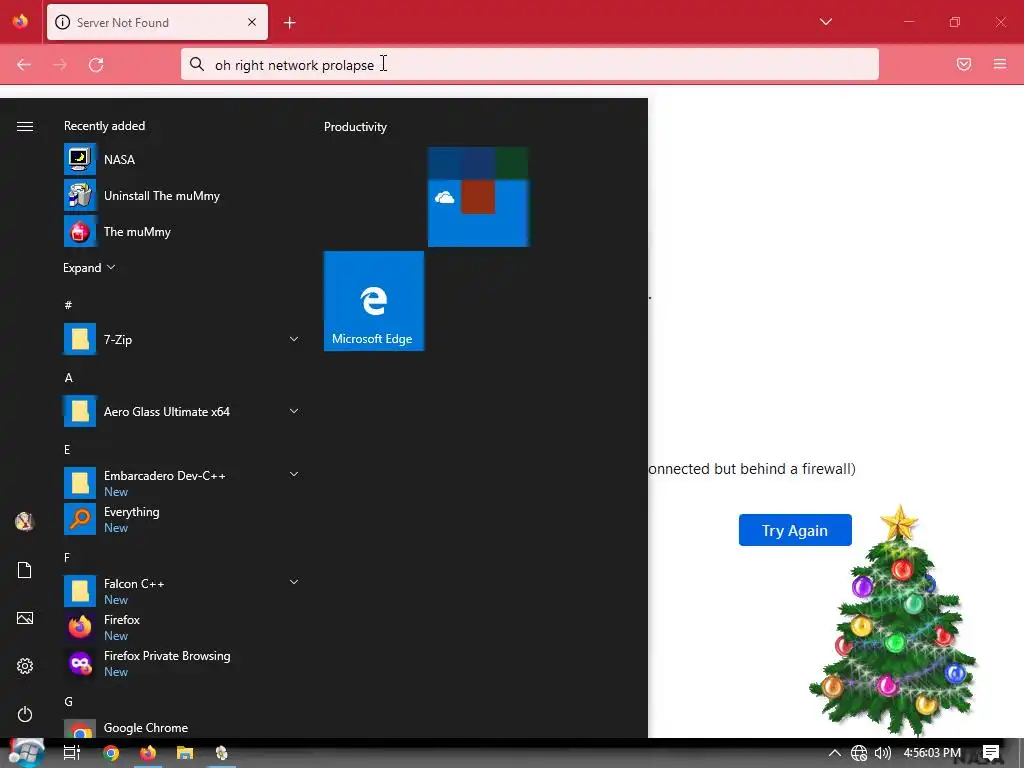Viewport: 1024px width, 768px height.
Task: Open the volume tray icon
Action: point(883,753)
